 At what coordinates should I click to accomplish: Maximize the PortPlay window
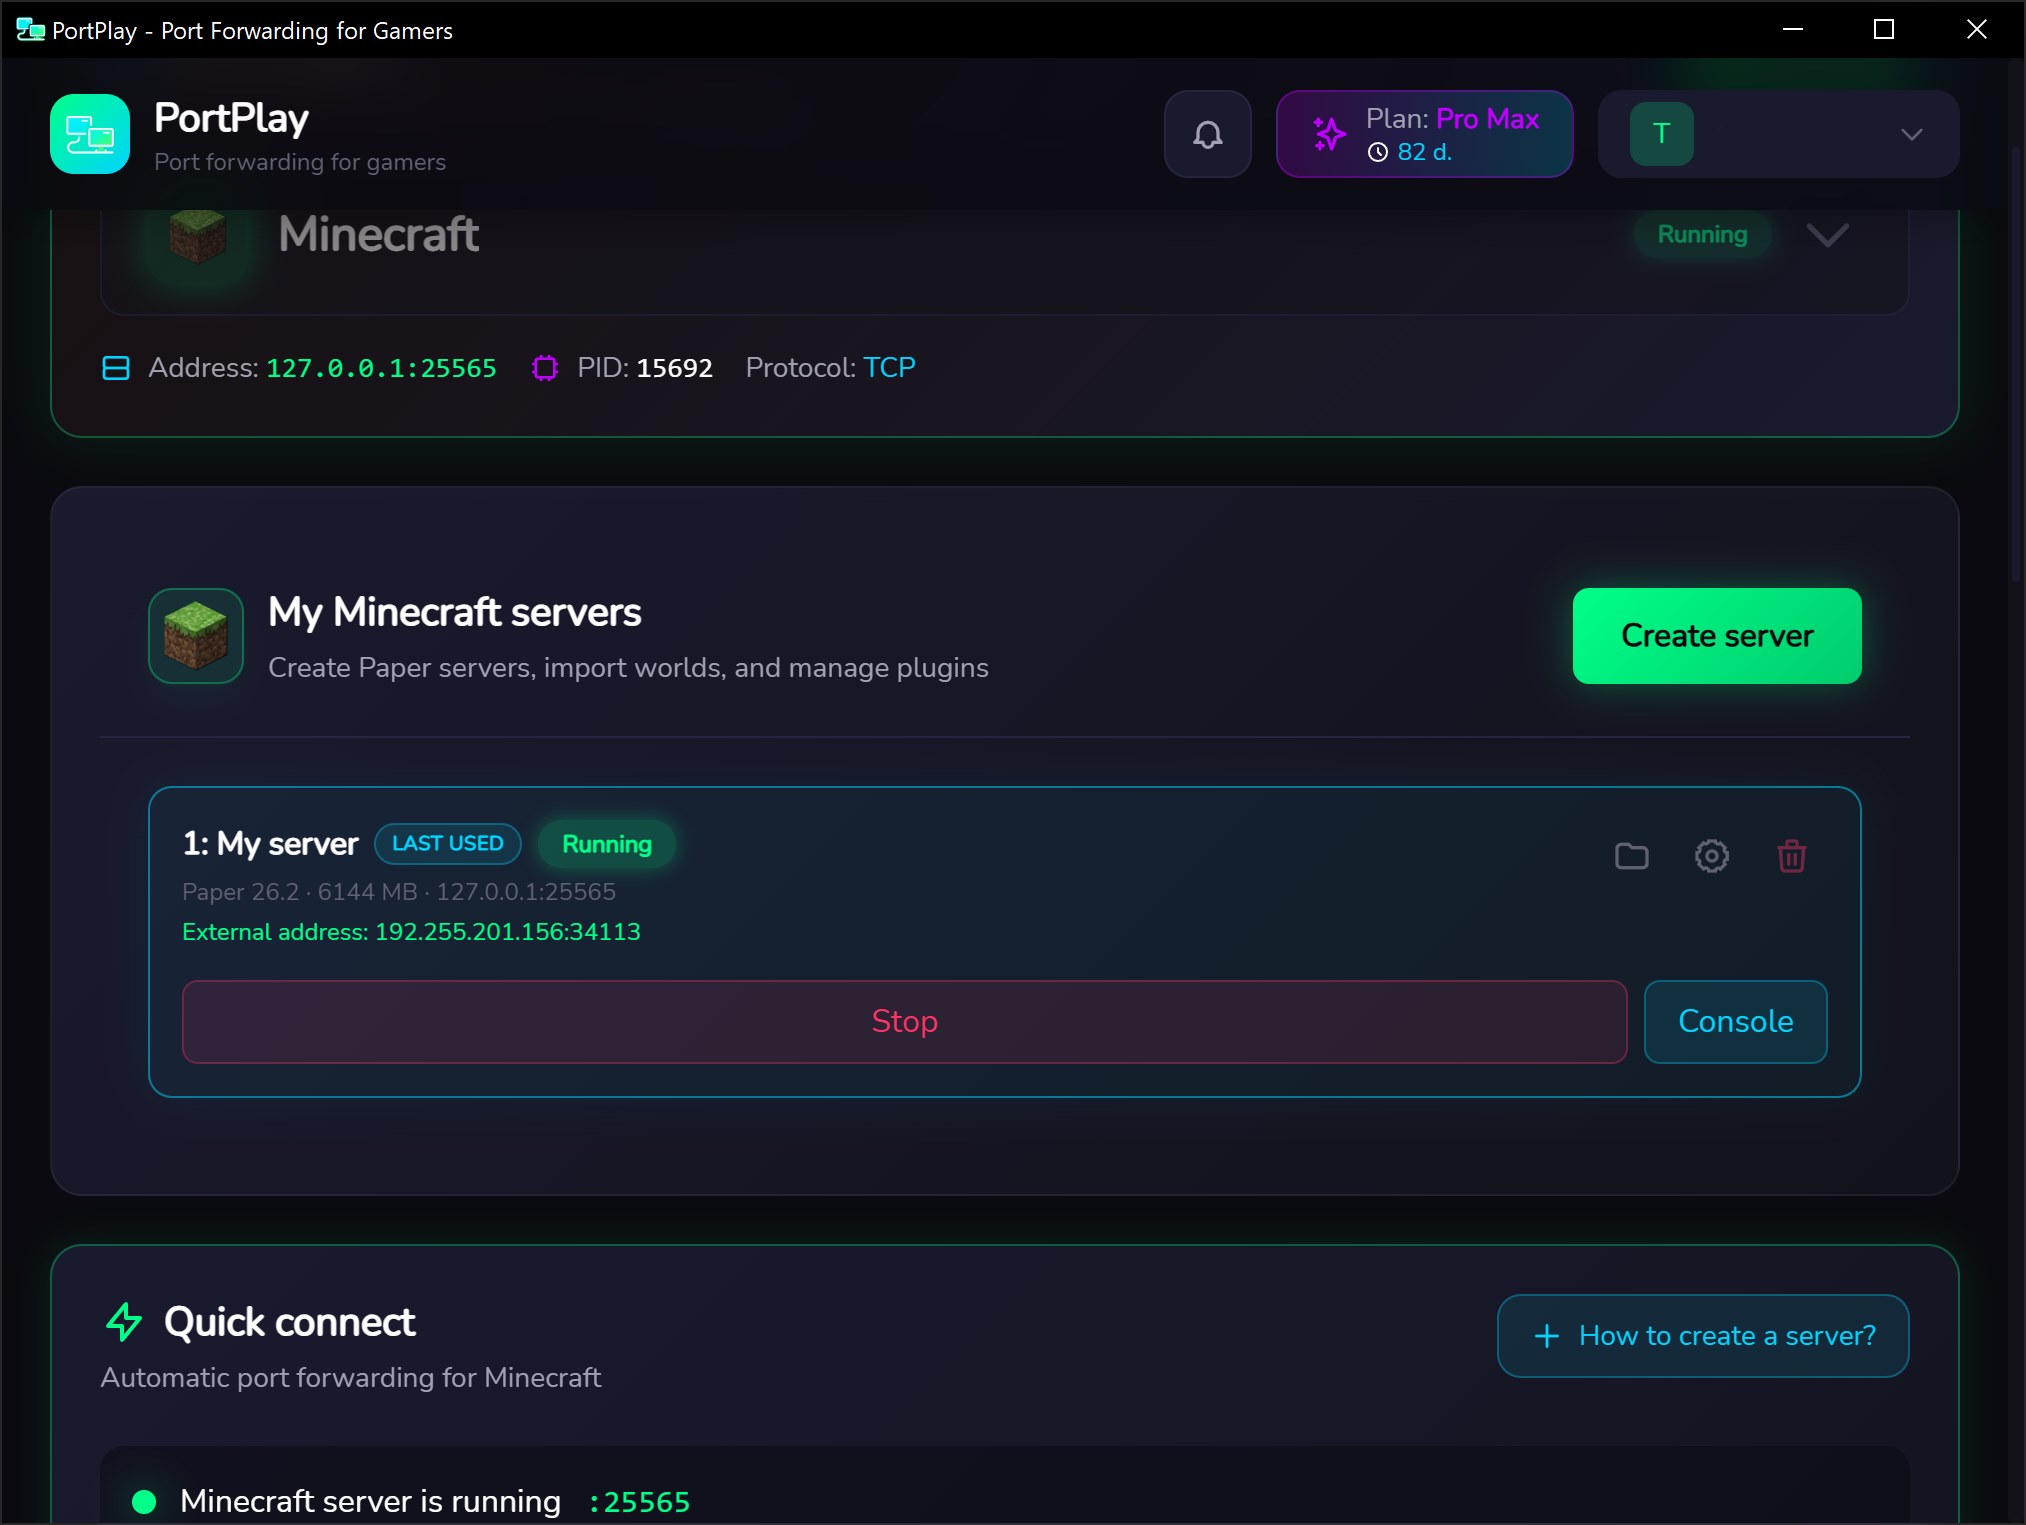[x=1883, y=29]
